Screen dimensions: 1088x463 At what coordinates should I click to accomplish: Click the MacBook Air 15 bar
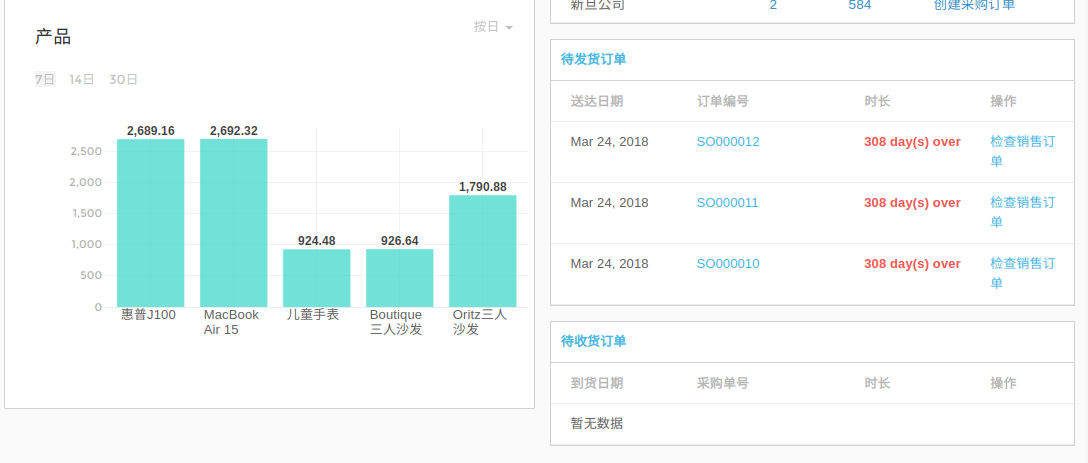click(x=233, y=223)
